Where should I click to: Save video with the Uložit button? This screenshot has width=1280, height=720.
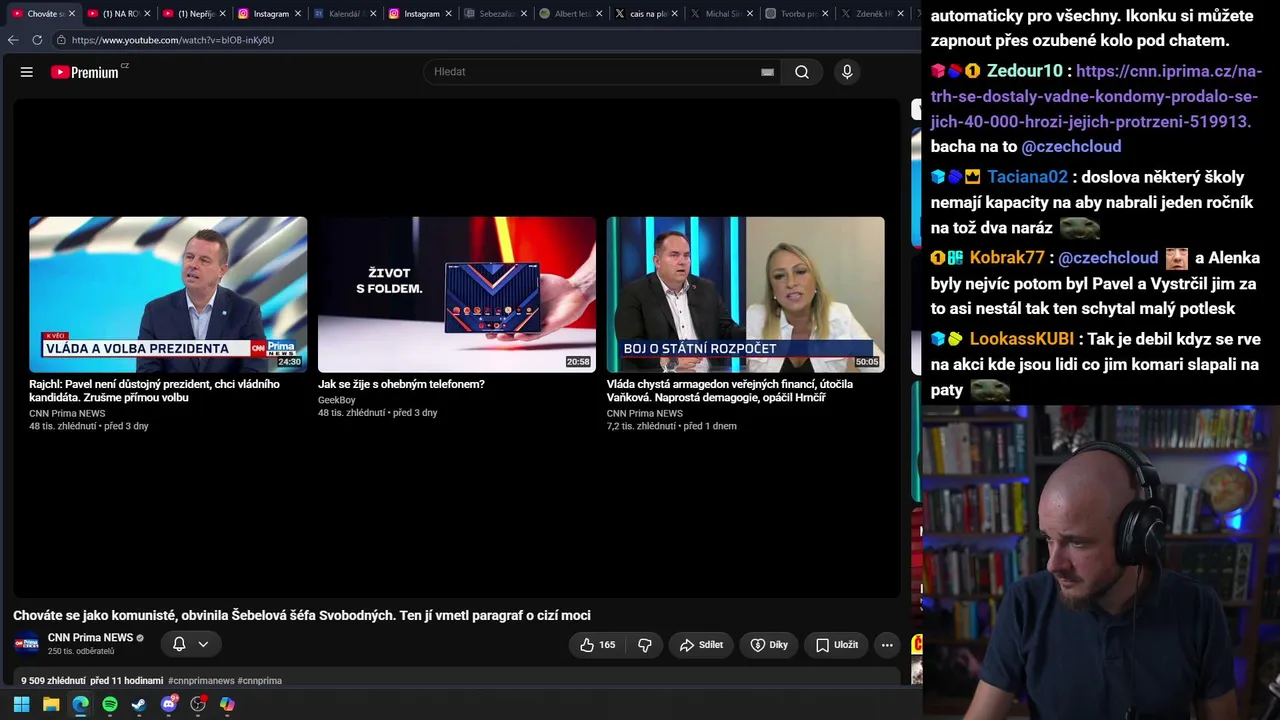(836, 645)
